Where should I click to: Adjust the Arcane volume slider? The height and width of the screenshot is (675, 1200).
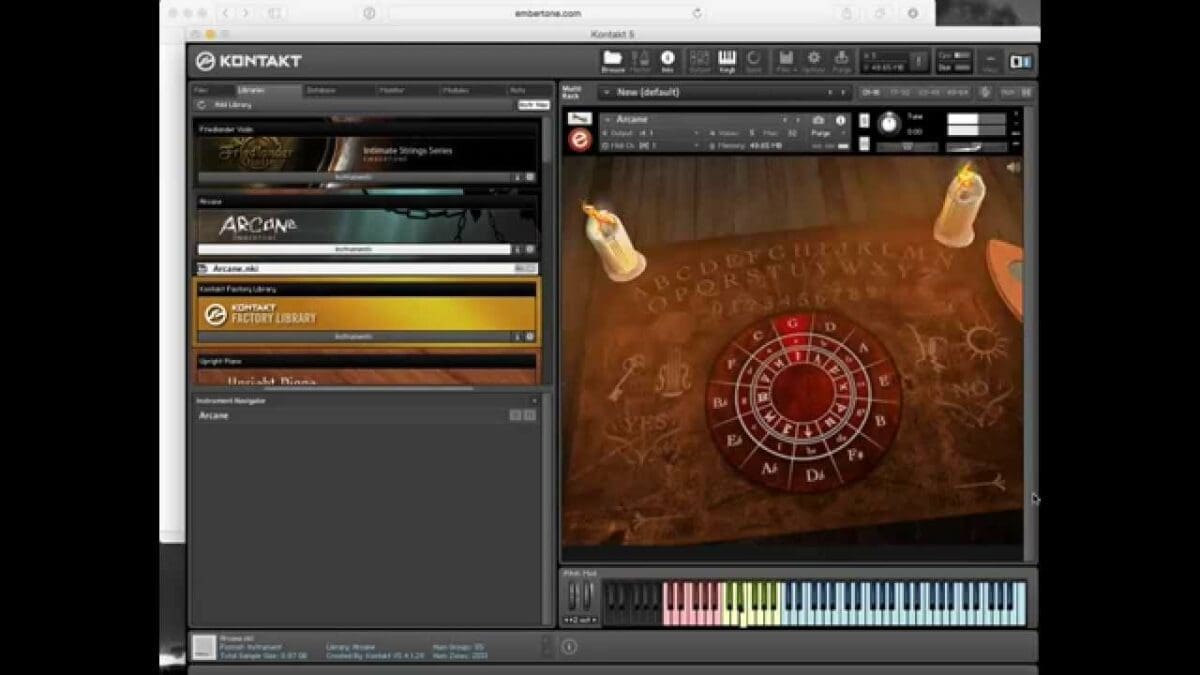(x=976, y=147)
